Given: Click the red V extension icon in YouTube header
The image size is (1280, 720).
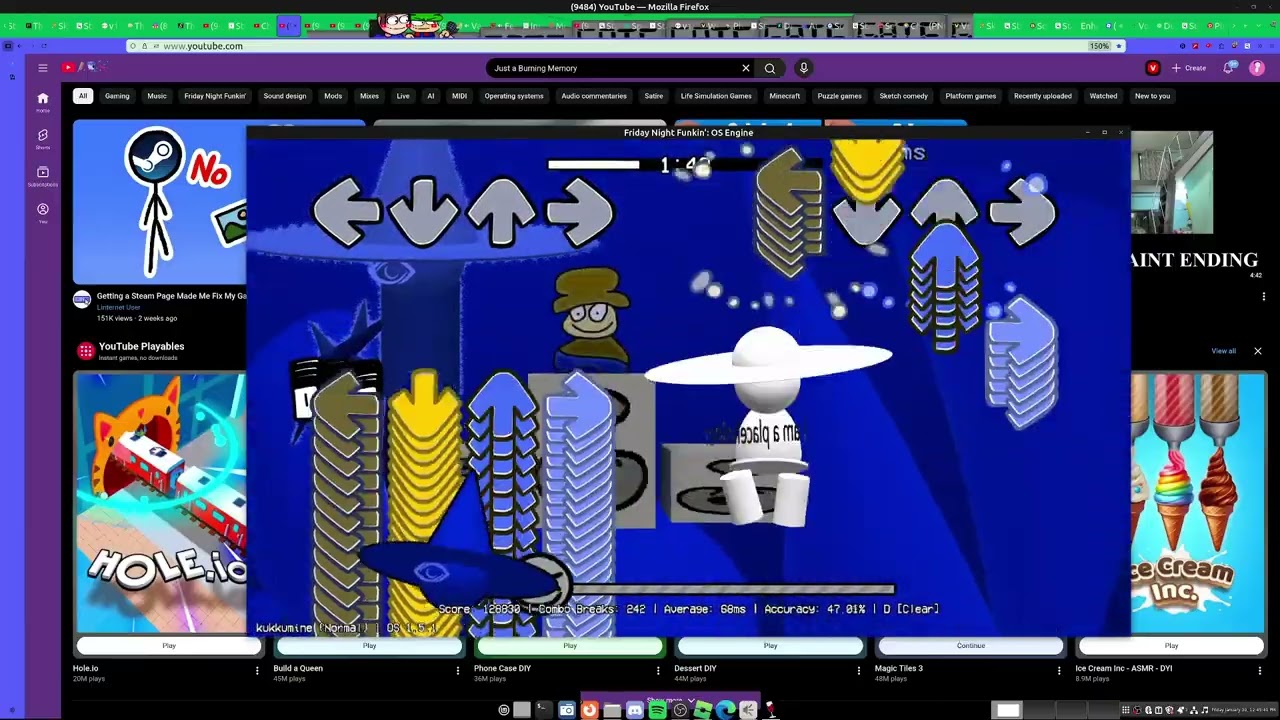Looking at the screenshot, I should (1153, 68).
